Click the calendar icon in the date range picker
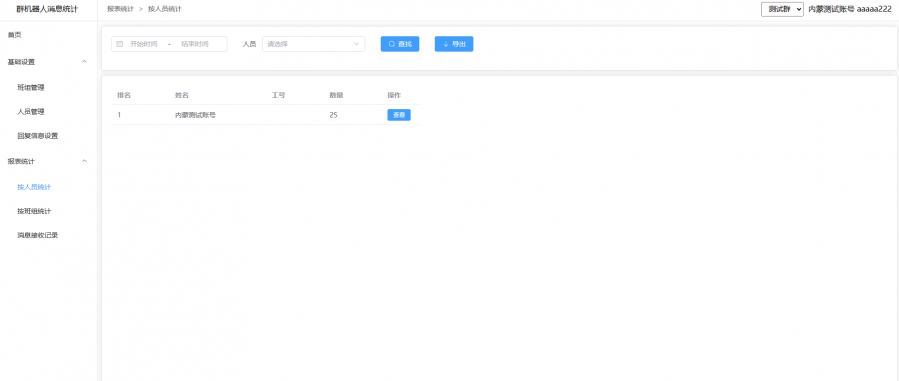The width and height of the screenshot is (899, 381). [x=120, y=44]
